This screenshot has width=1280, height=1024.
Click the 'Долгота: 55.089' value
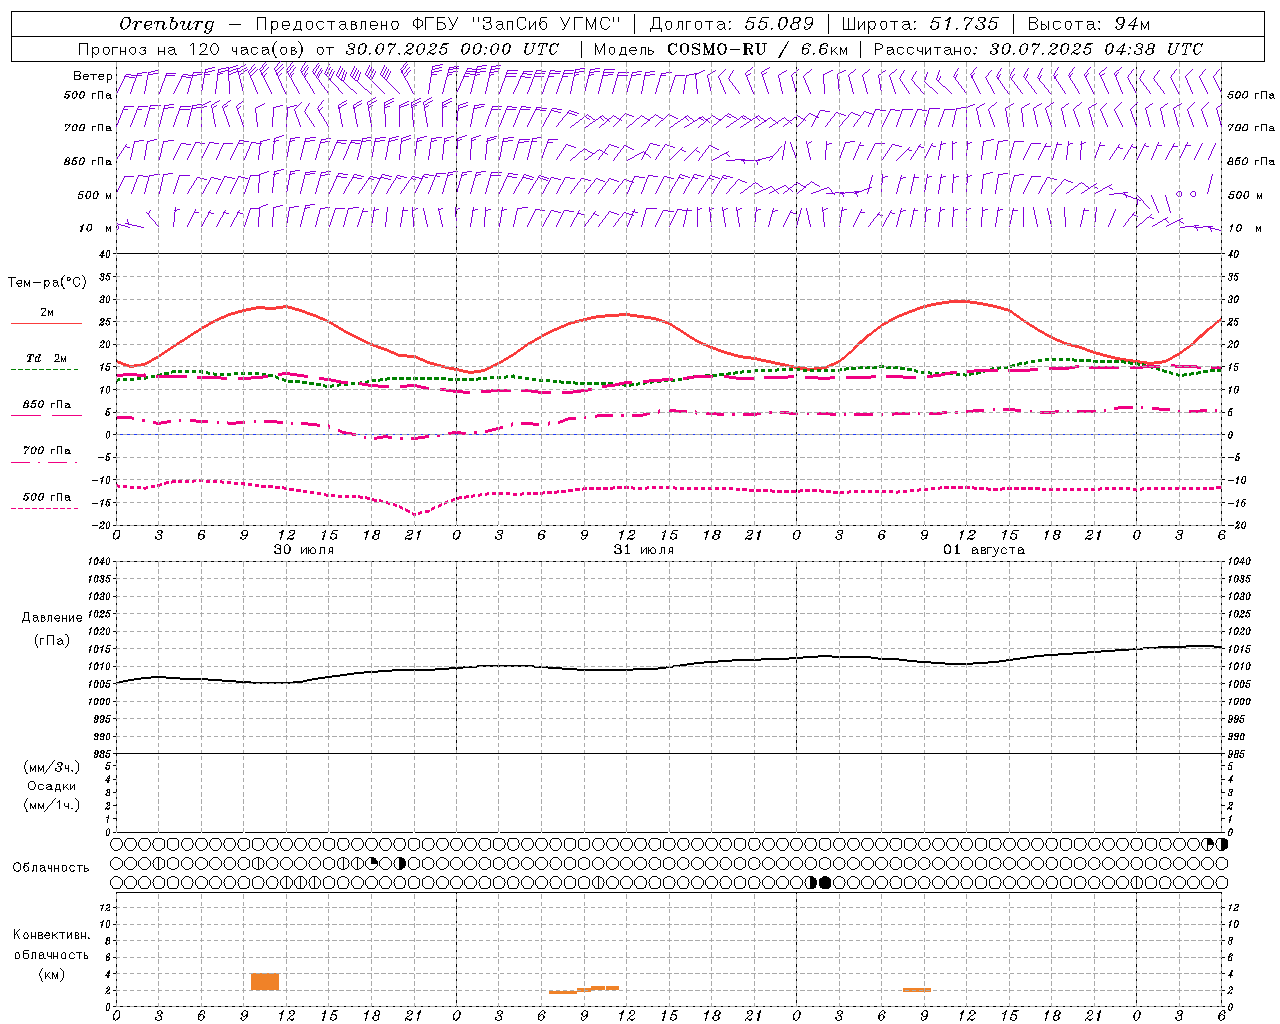(732, 24)
